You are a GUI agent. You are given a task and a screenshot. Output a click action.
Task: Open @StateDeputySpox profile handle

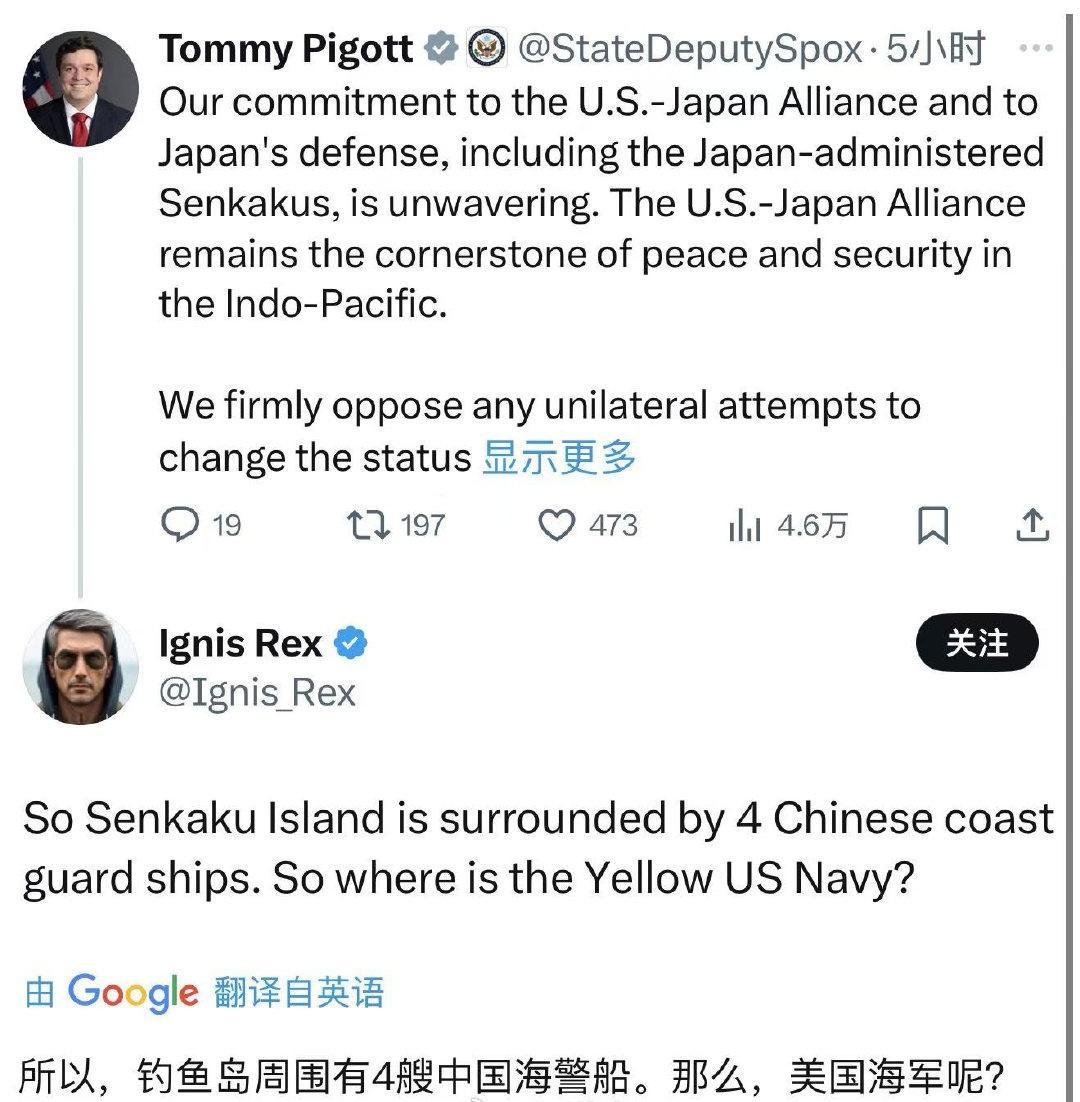[x=689, y=48]
